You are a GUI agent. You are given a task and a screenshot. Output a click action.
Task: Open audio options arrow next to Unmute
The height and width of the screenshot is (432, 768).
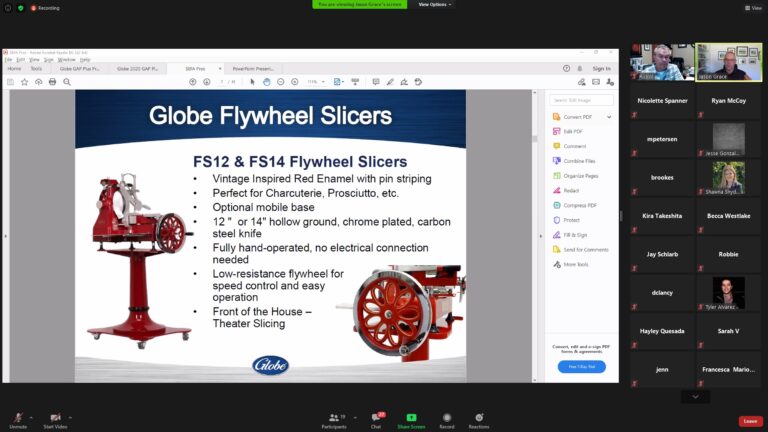[x=31, y=417]
